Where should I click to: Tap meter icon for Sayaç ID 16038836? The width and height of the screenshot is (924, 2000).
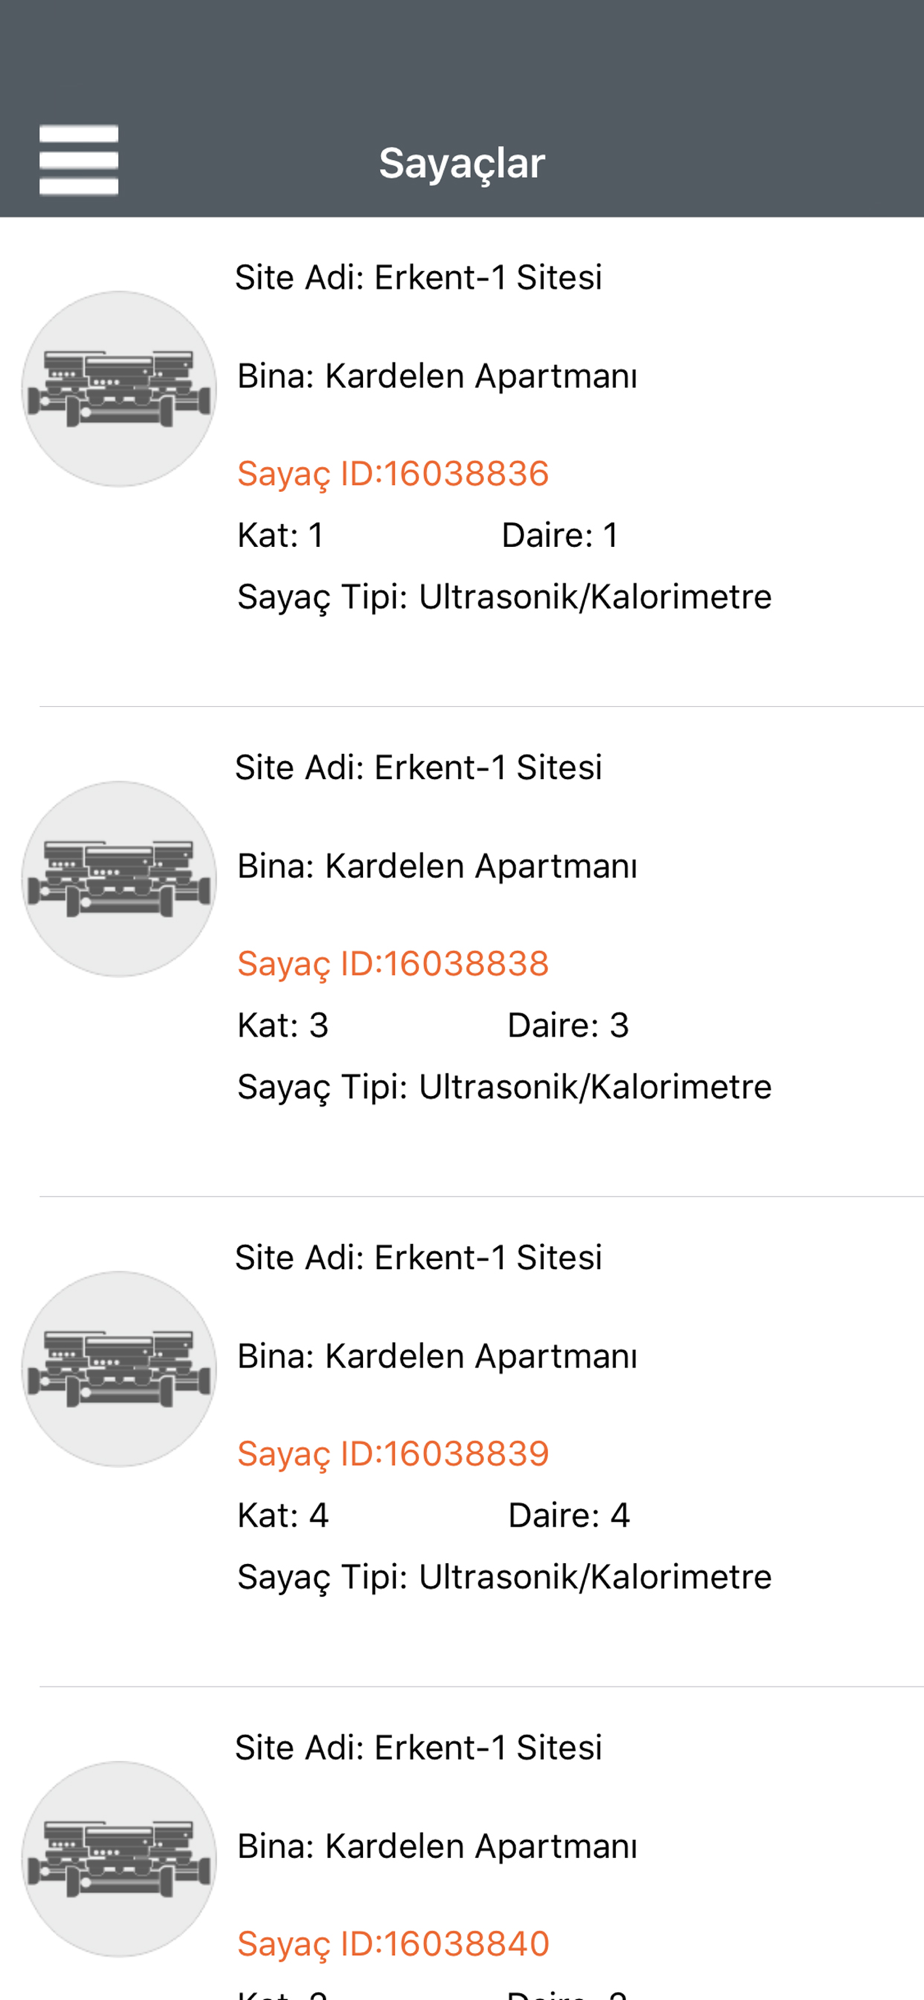point(119,389)
